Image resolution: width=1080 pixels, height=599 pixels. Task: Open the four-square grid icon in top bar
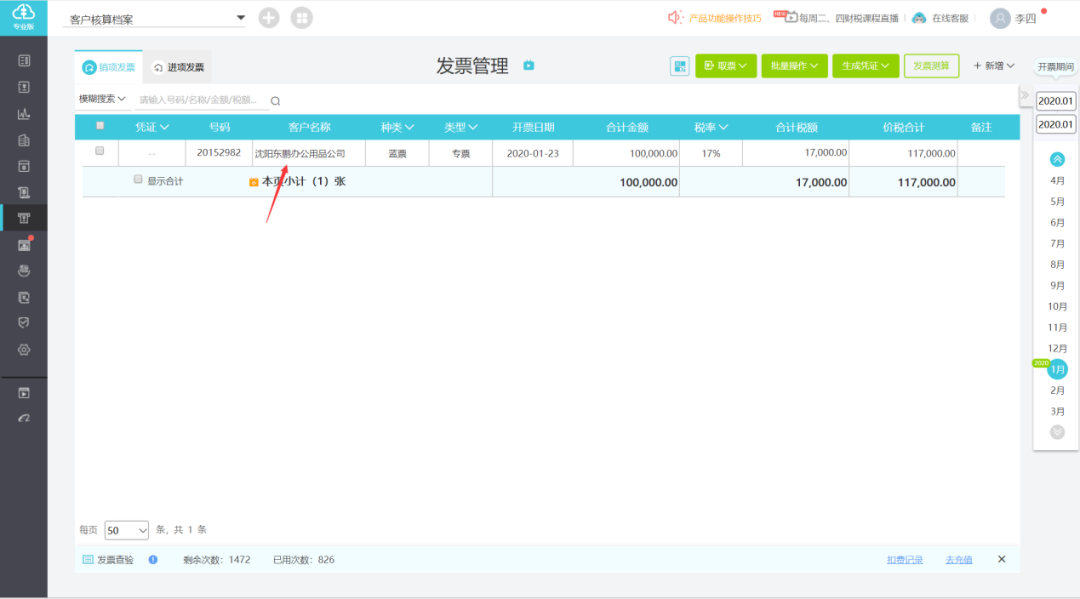pos(301,18)
